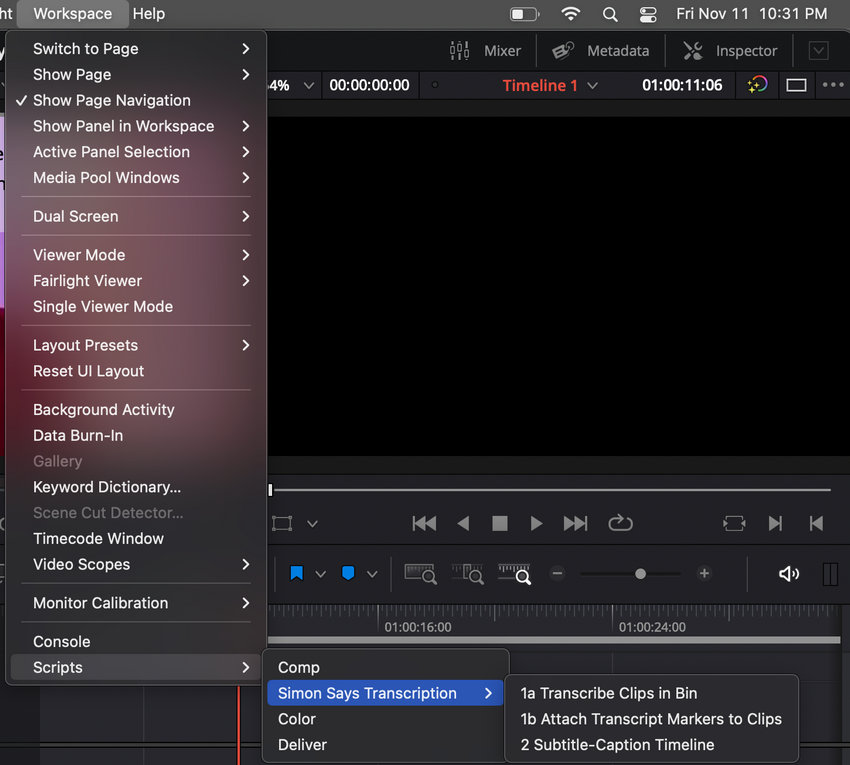Select Reset UI Layout
The image size is (850, 765).
point(136,371)
